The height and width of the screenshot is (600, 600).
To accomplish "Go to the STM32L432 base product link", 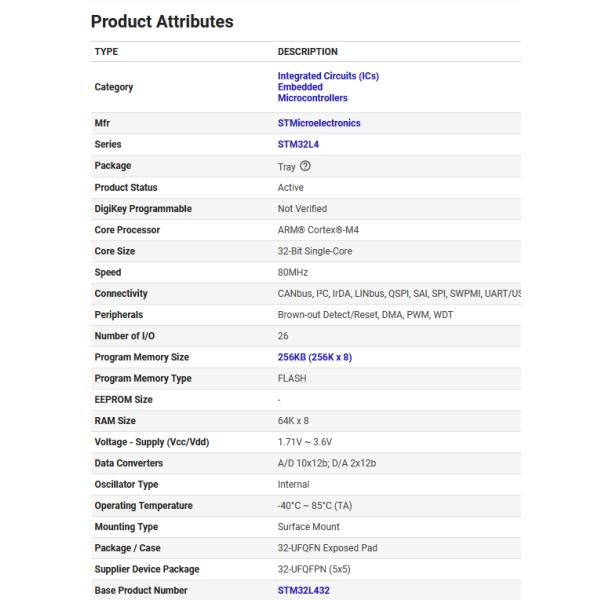I will pyautogui.click(x=303, y=590).
